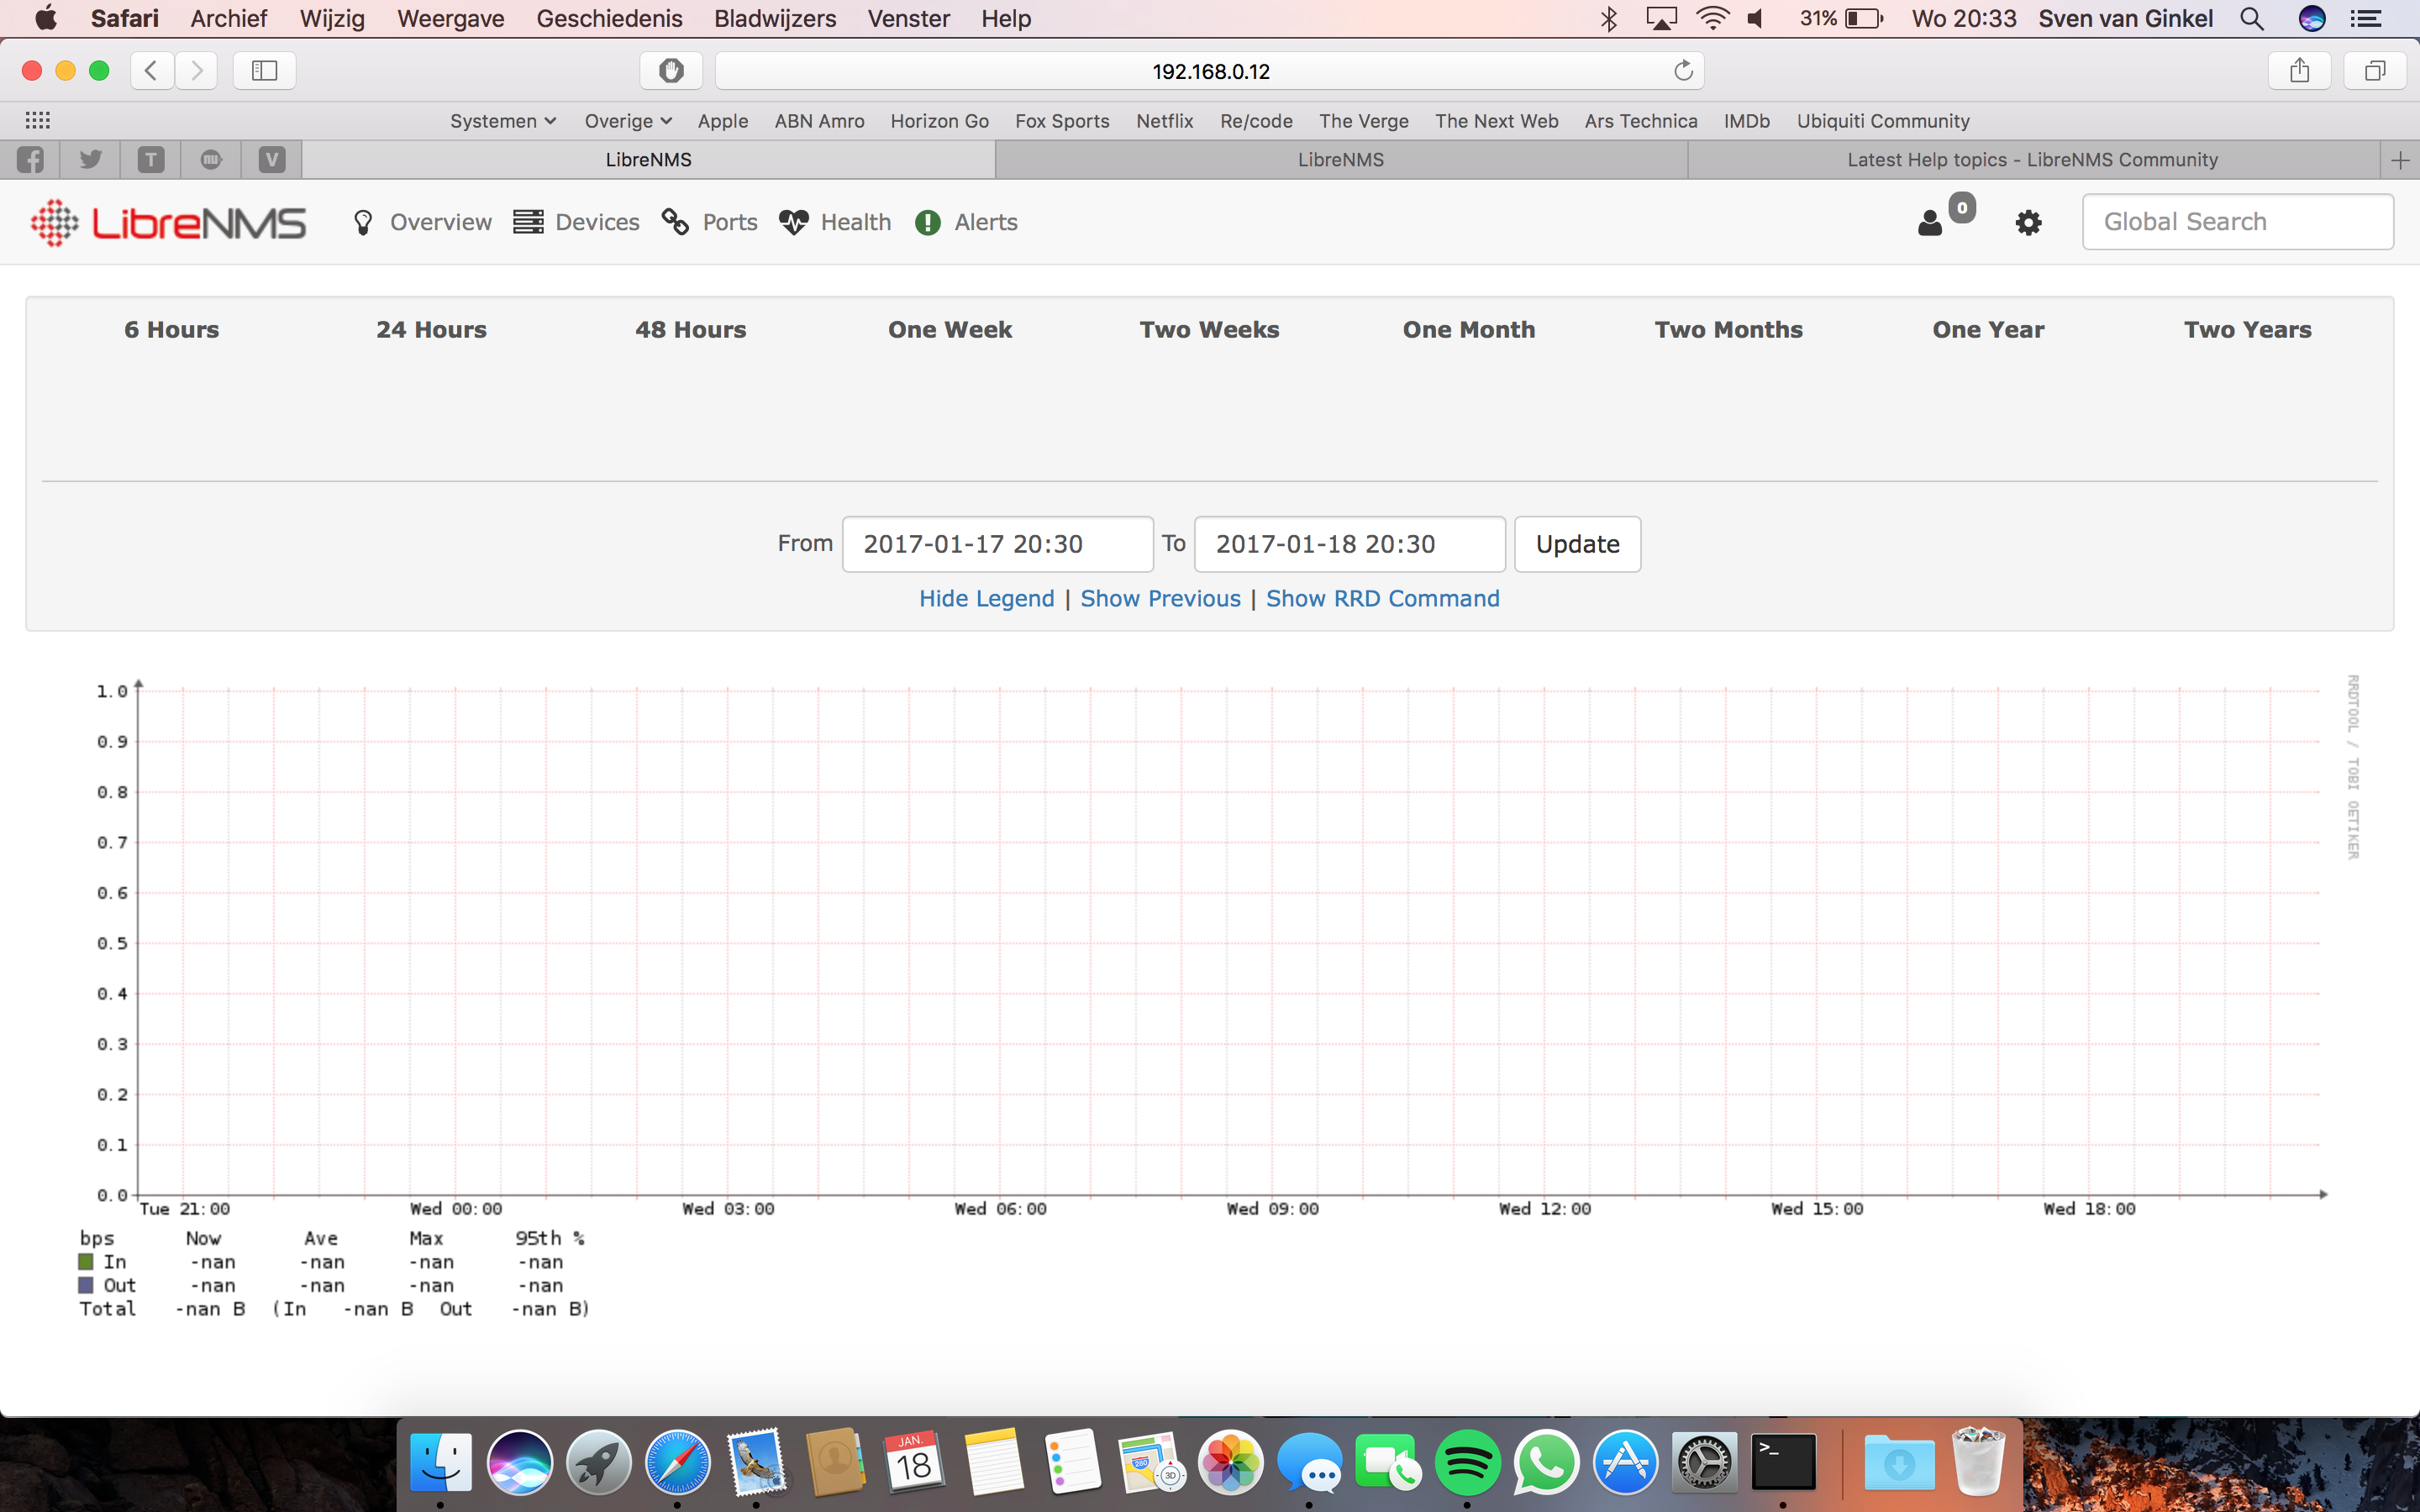Image resolution: width=2420 pixels, height=1512 pixels.
Task: Select the Two Weeks graph range
Action: (x=1209, y=330)
